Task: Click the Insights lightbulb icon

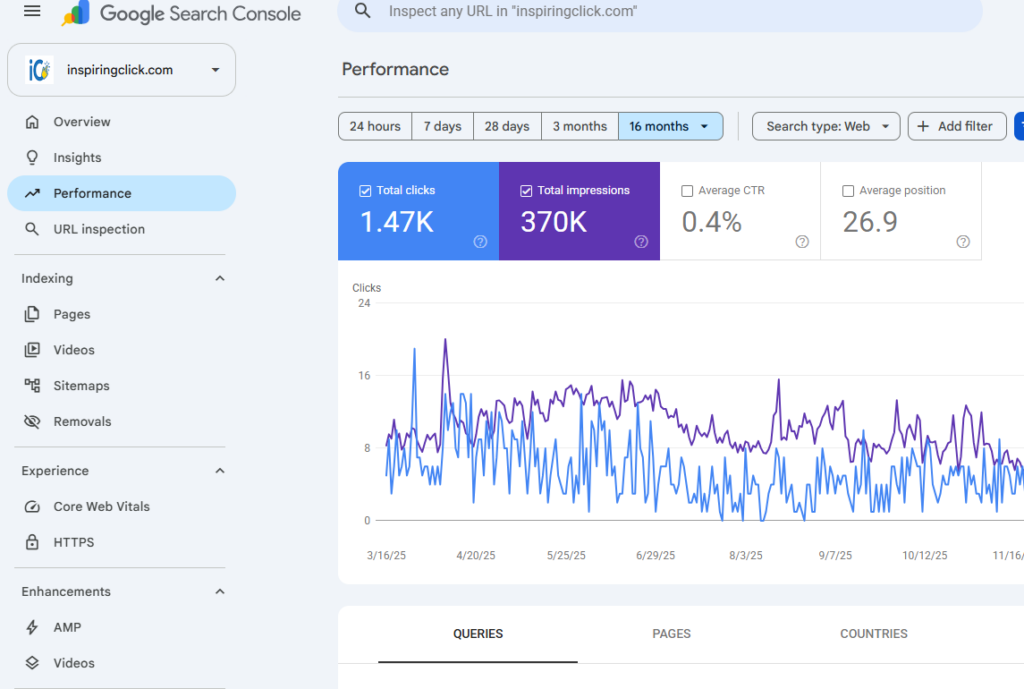Action: [32, 158]
